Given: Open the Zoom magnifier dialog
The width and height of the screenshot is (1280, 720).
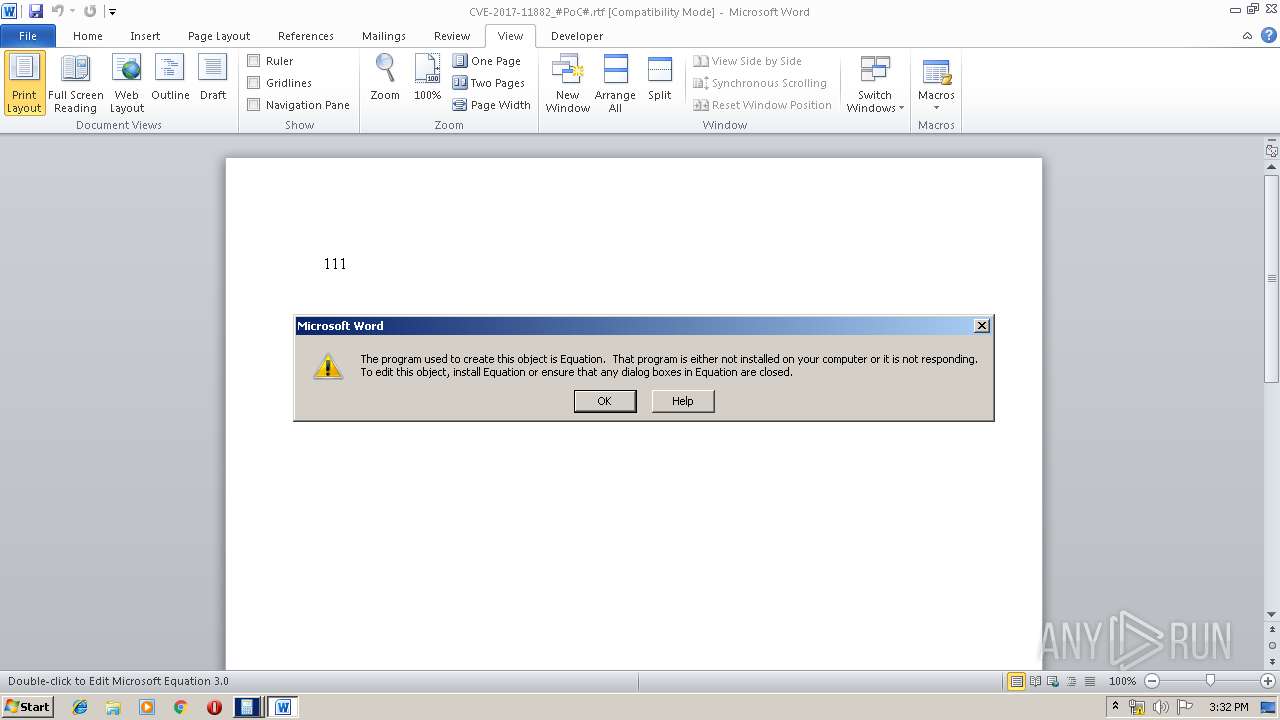Looking at the screenshot, I should 385,78.
